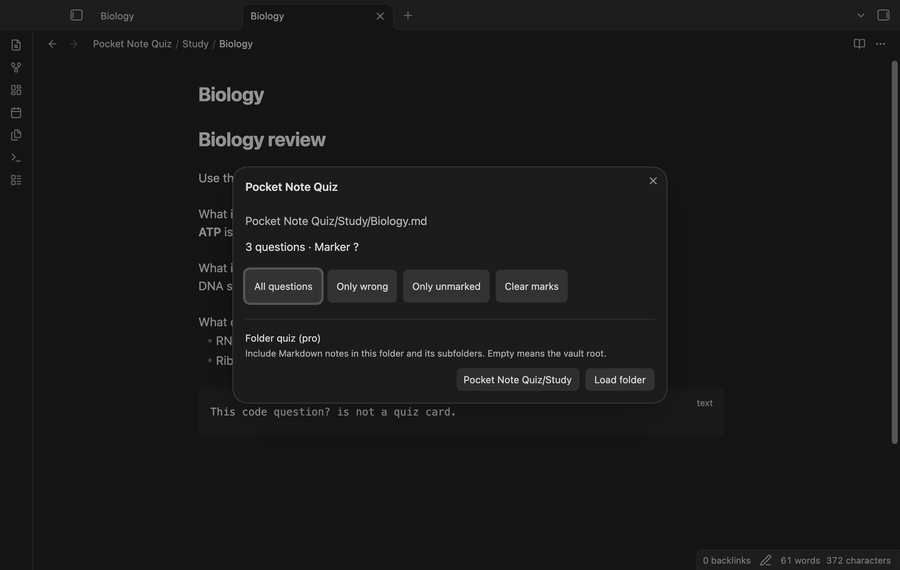Switch to the first Biology tab
The height and width of the screenshot is (570, 900).
[117, 16]
